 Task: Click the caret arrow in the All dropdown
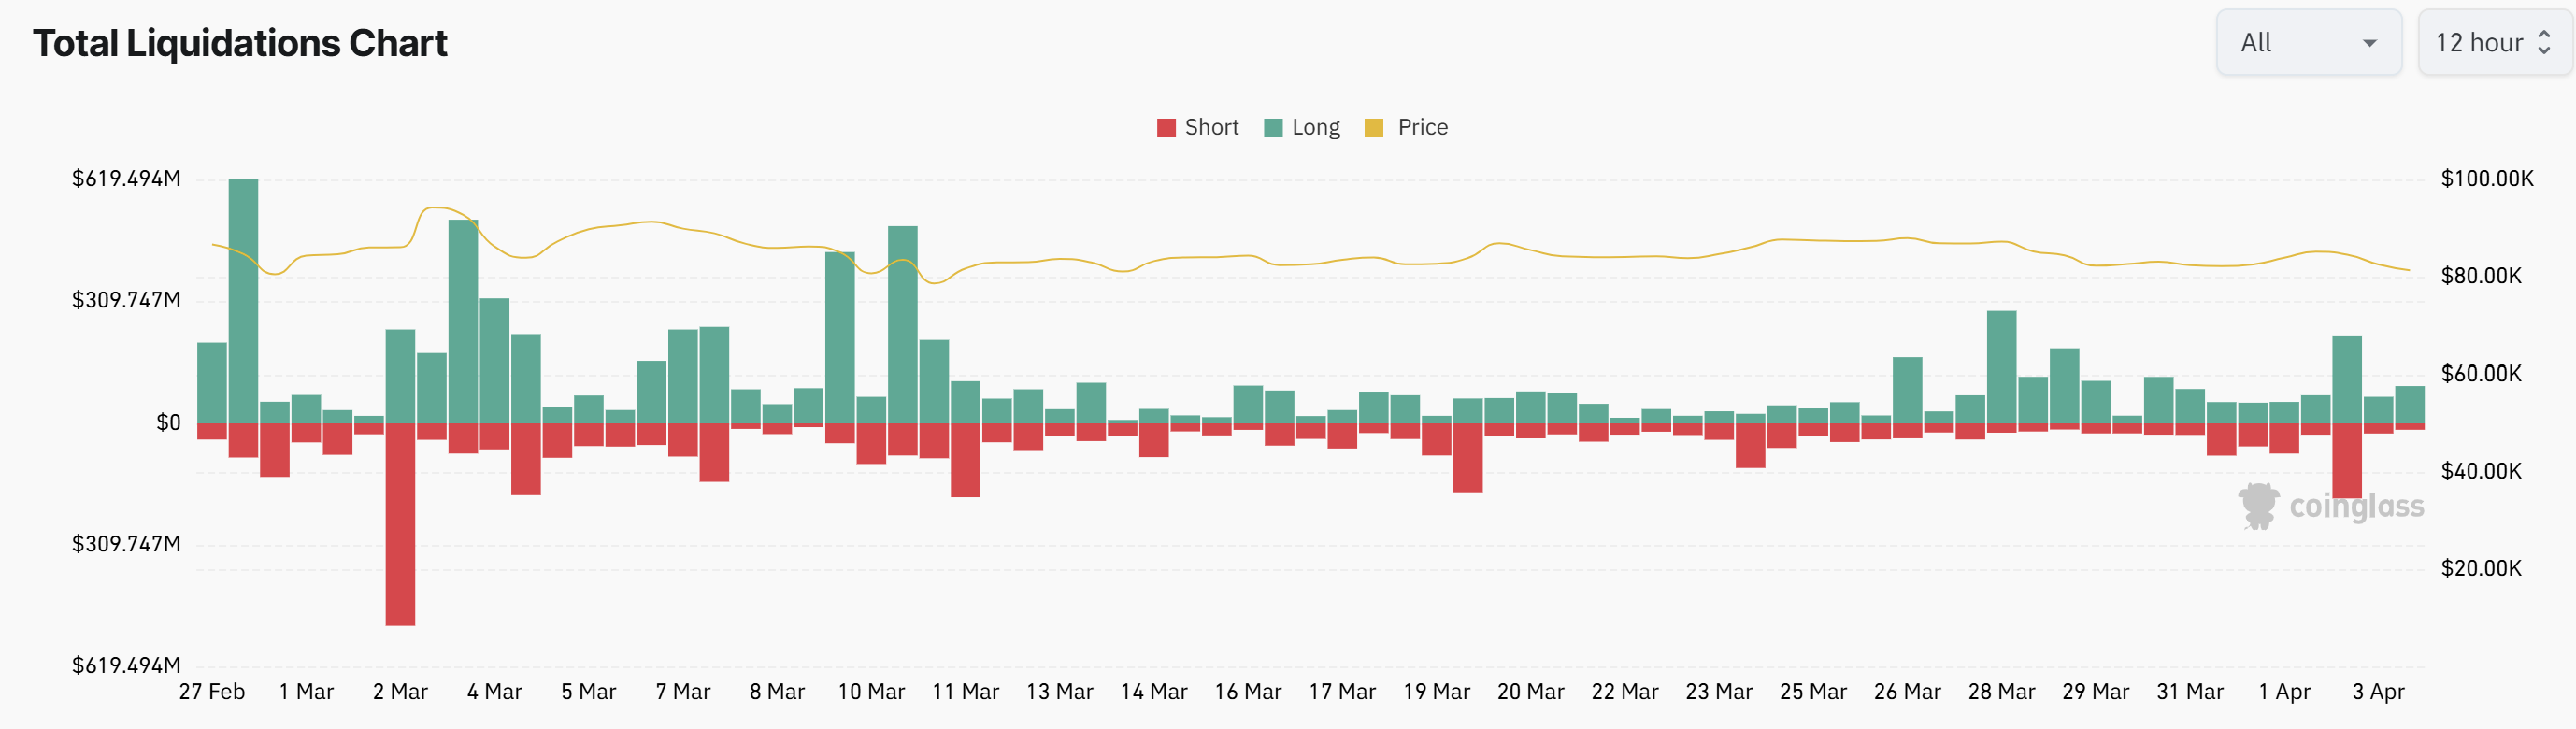click(x=2369, y=43)
